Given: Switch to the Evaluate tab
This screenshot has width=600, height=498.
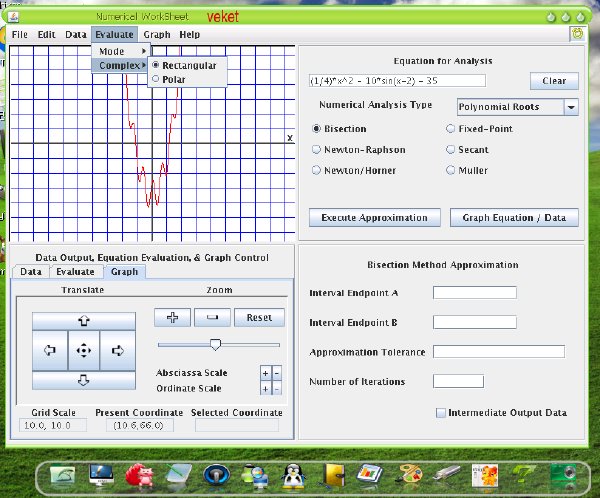Looking at the screenshot, I should pyautogui.click(x=75, y=272).
